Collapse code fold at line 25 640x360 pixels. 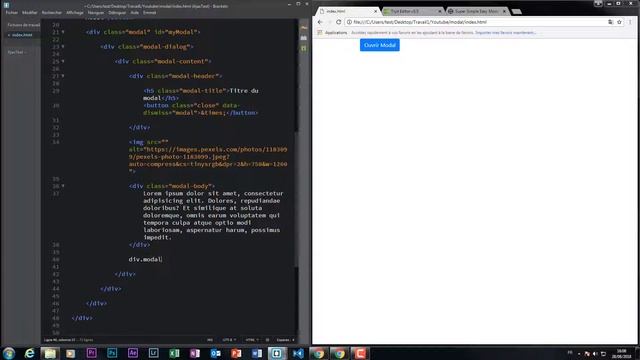[63, 61]
